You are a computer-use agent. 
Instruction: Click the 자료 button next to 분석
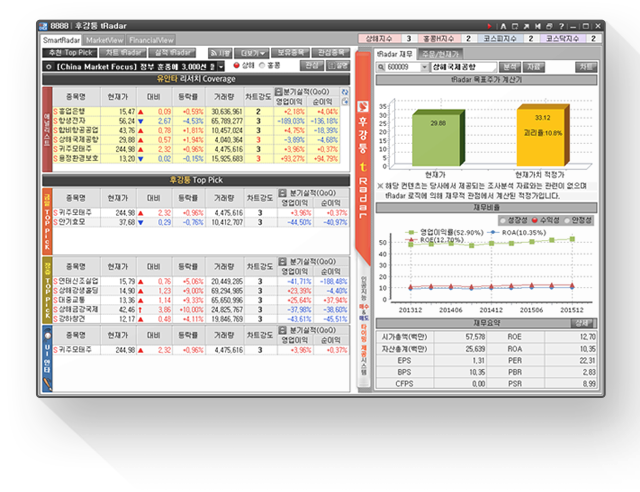pos(533,67)
